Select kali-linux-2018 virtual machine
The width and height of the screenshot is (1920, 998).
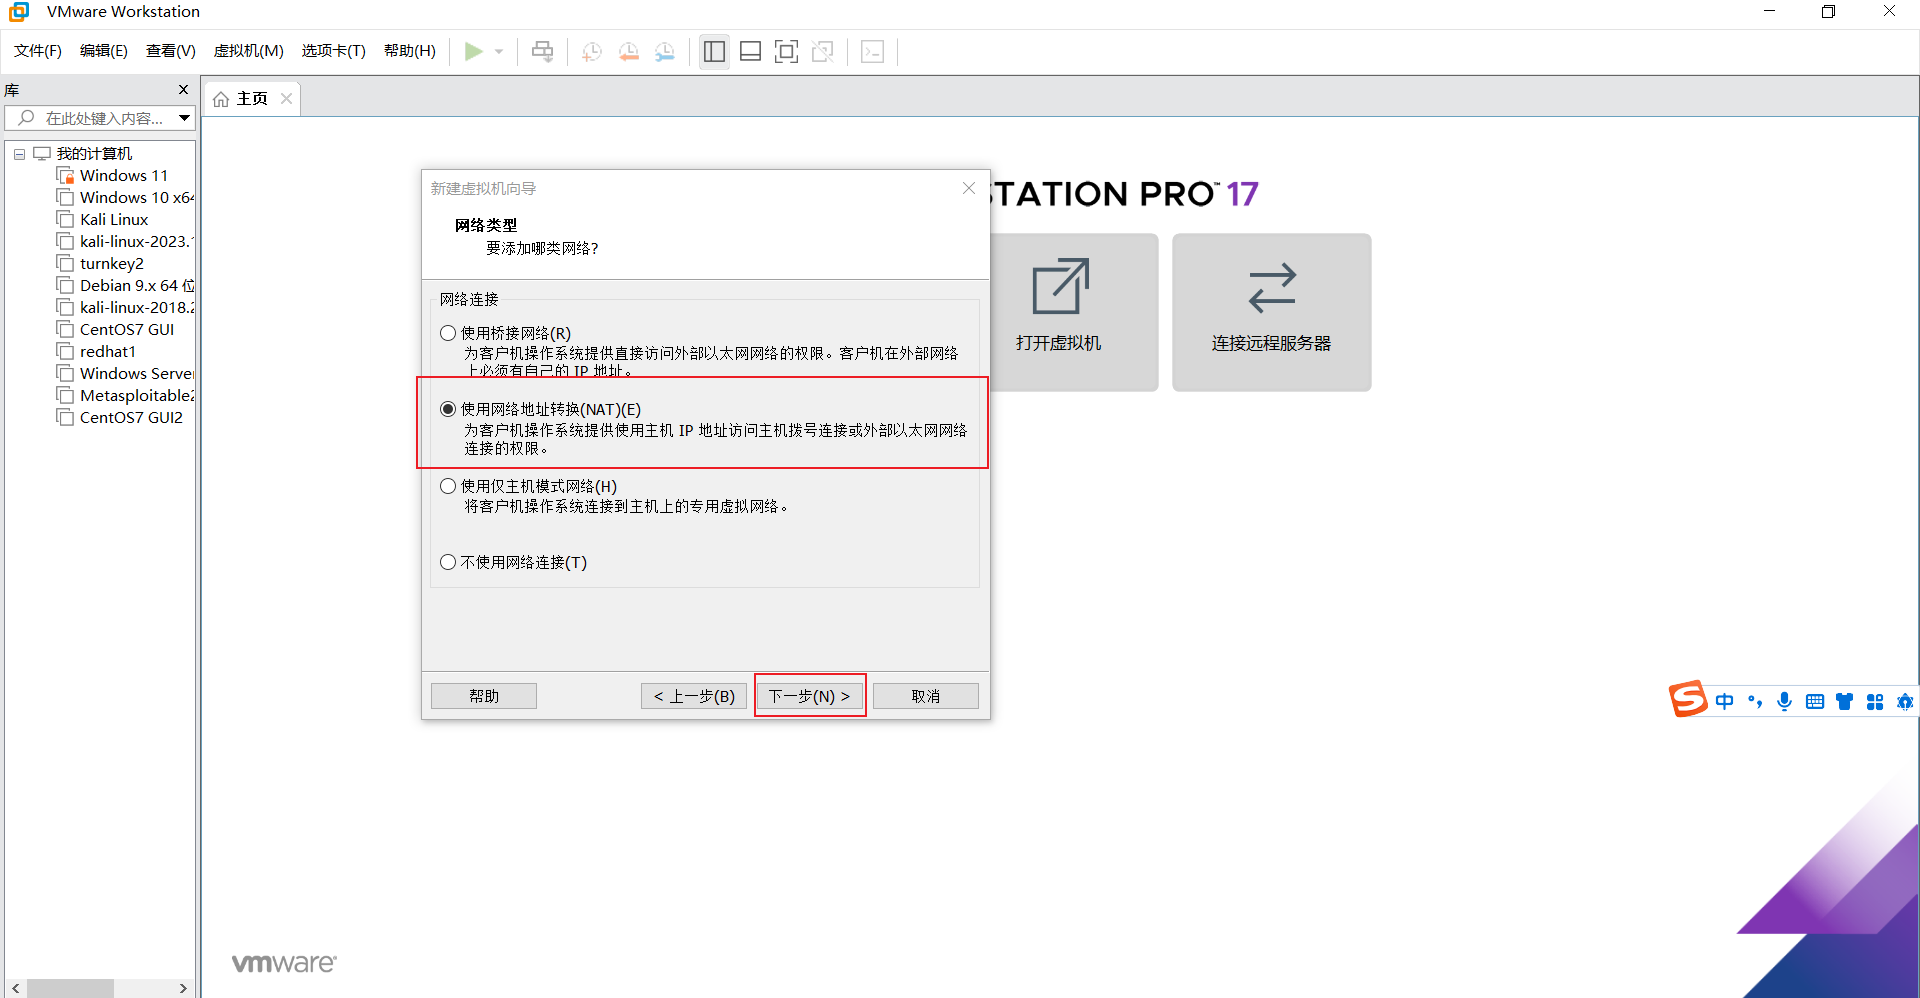136,308
